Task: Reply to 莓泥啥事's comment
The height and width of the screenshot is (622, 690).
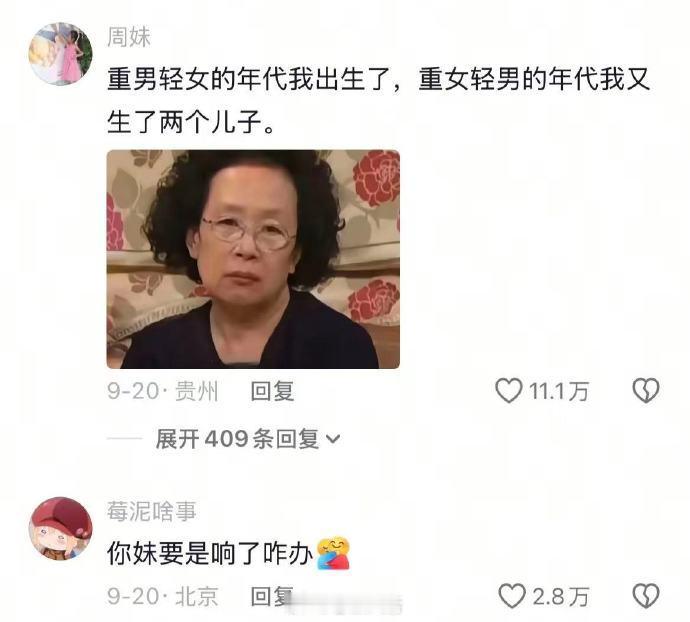Action: pyautogui.click(x=272, y=596)
